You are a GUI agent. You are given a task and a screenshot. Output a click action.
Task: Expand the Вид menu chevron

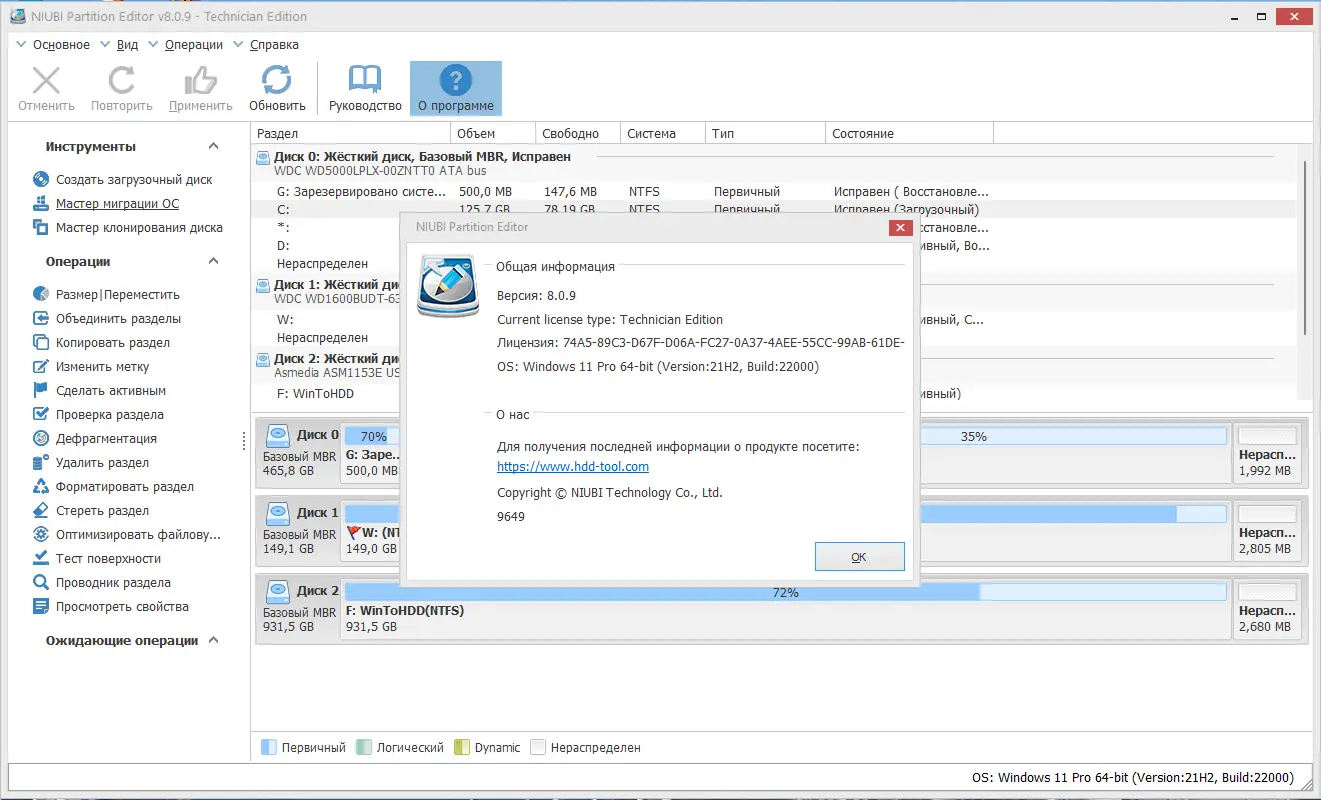point(106,44)
